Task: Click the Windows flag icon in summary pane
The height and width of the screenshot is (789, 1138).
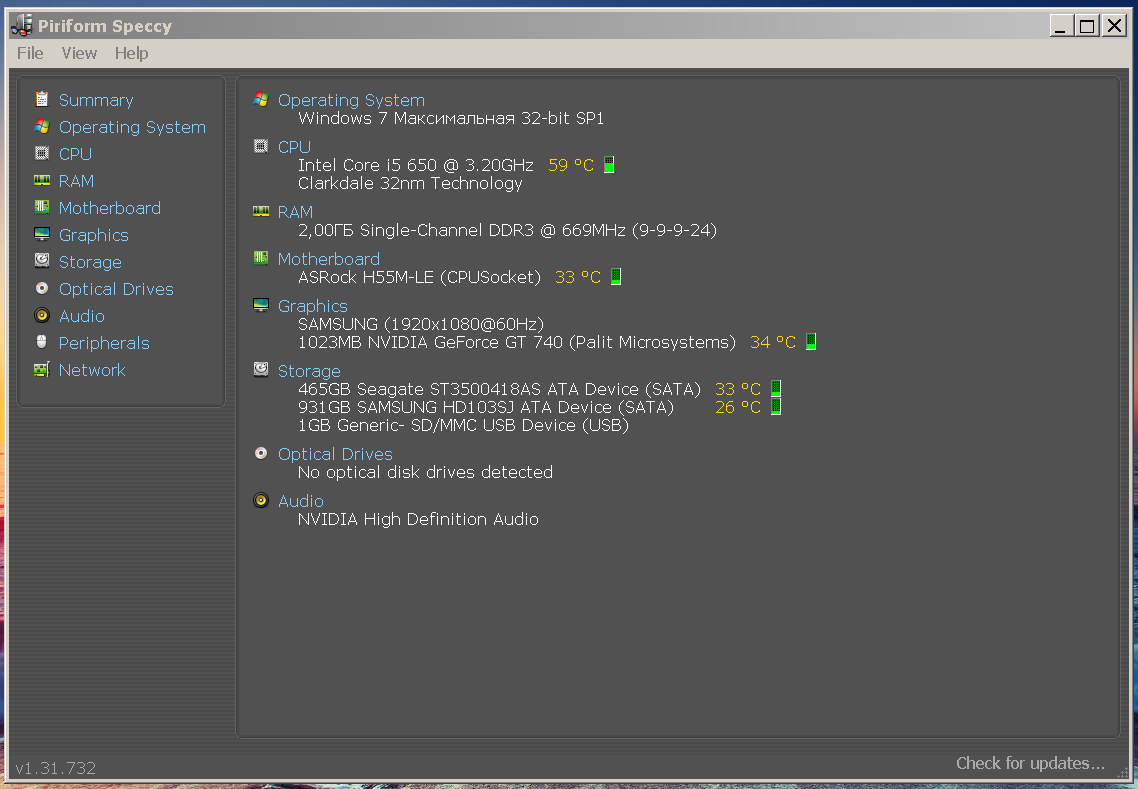Action: click(261, 99)
